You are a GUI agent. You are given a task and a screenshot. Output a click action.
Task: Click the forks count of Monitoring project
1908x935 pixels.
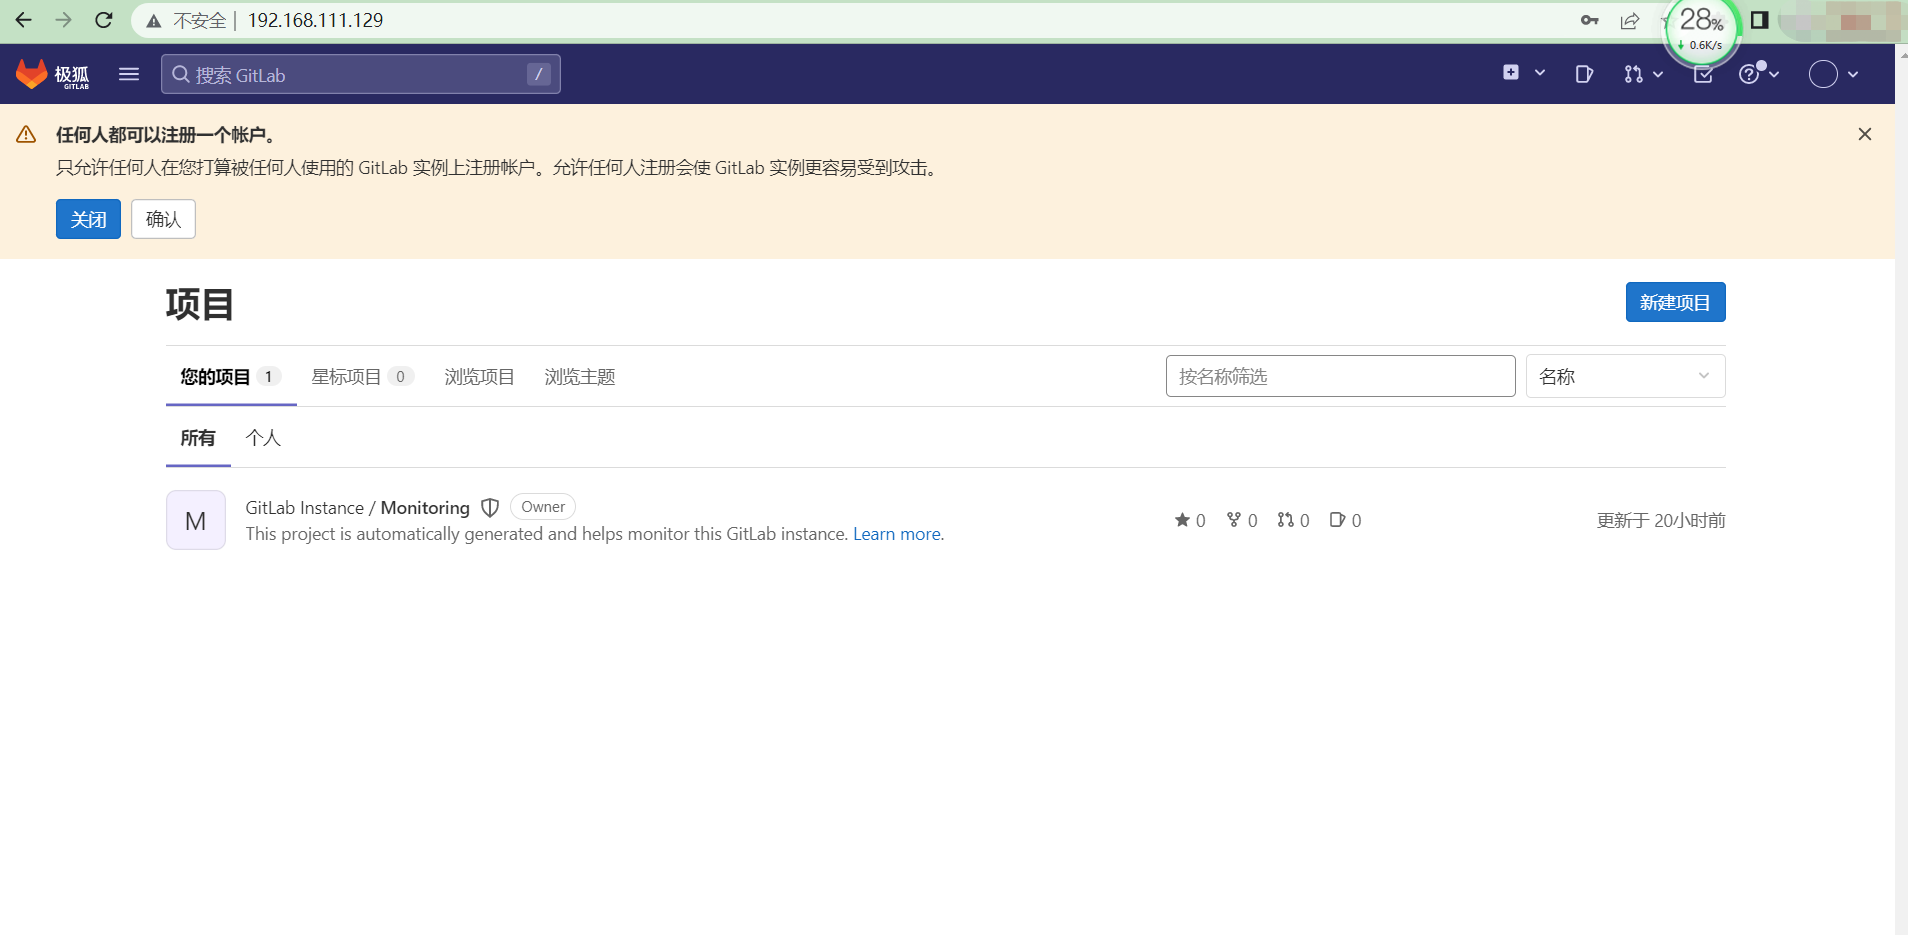coord(1242,520)
